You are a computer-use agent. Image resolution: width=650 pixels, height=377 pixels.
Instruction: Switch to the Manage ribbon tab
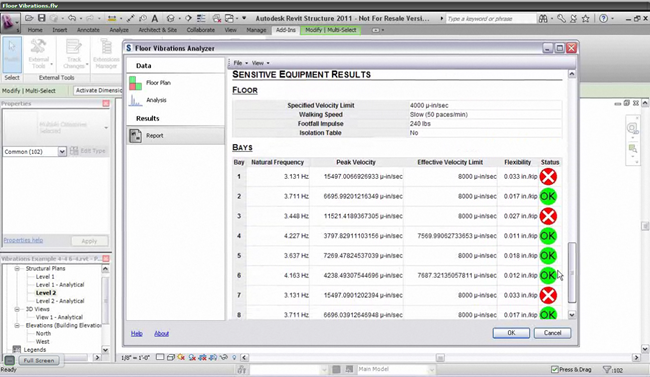pyautogui.click(x=256, y=30)
